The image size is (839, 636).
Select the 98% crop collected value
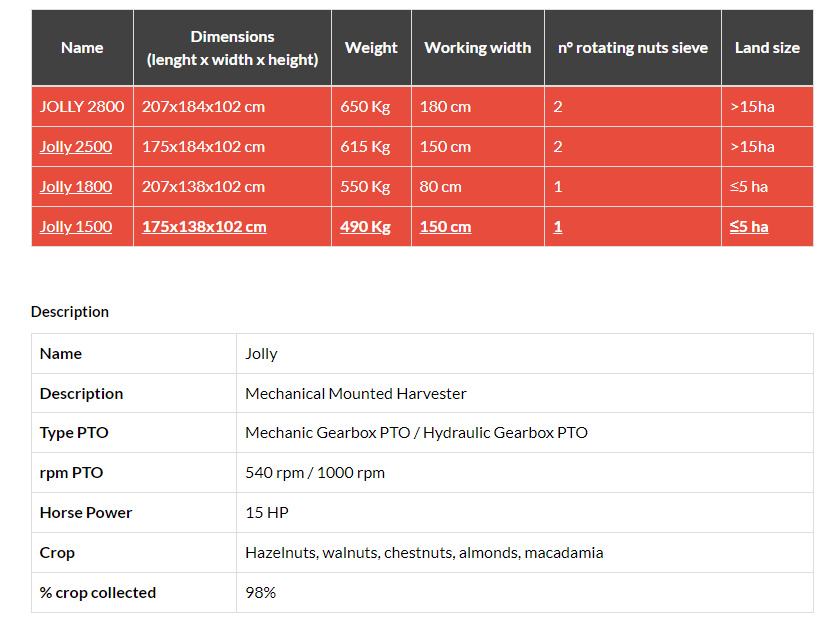260,593
